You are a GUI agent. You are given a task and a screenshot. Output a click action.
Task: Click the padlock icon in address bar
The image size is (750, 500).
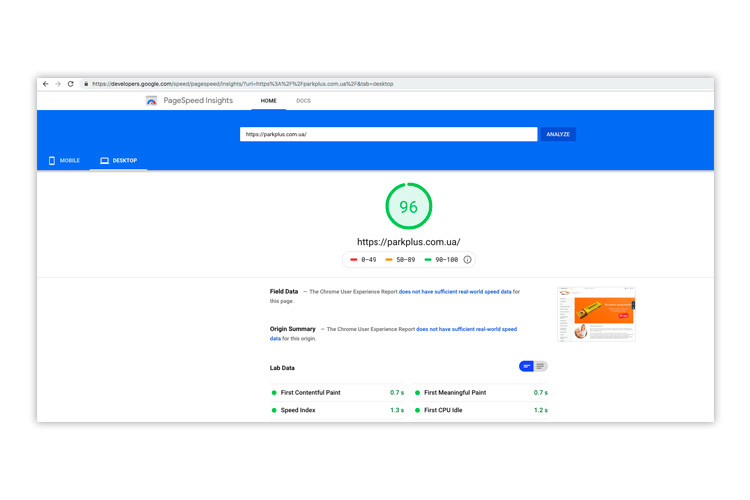(x=86, y=84)
